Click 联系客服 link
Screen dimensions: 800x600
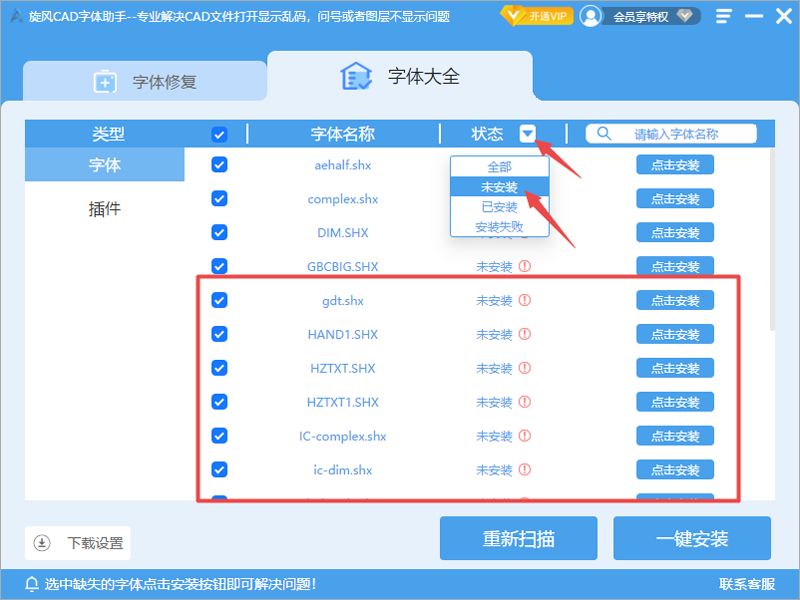tap(747, 584)
